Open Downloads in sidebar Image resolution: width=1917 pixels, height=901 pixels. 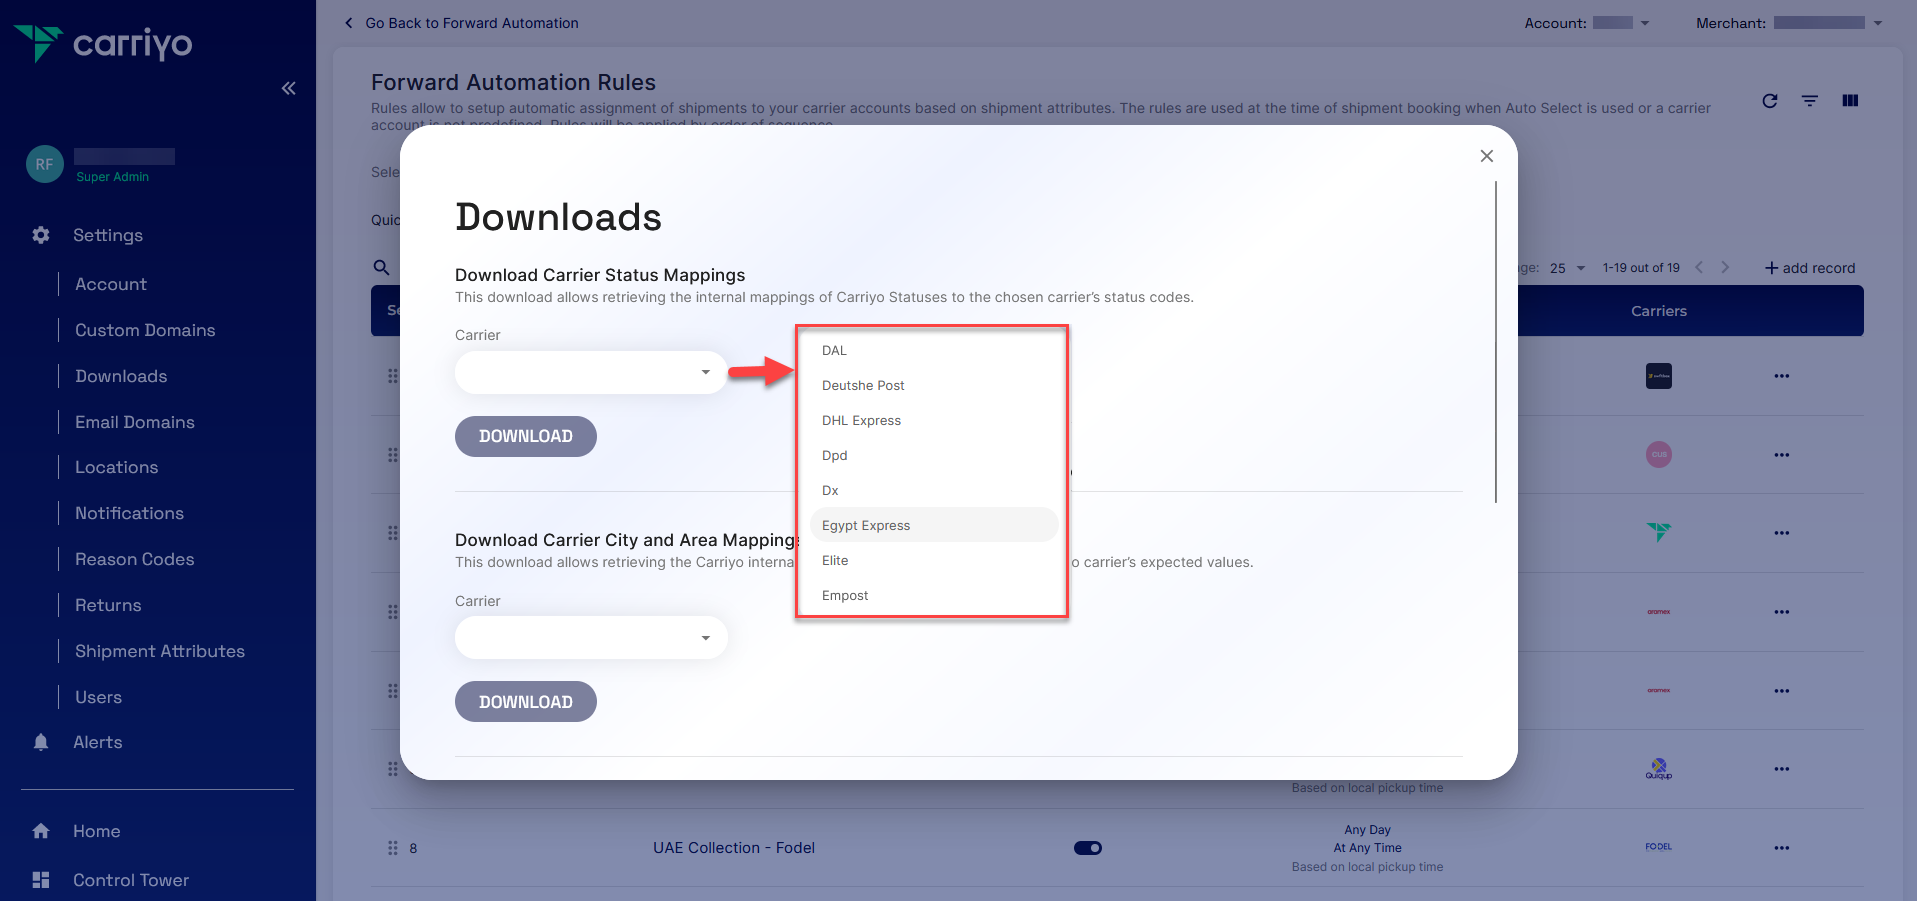point(121,376)
